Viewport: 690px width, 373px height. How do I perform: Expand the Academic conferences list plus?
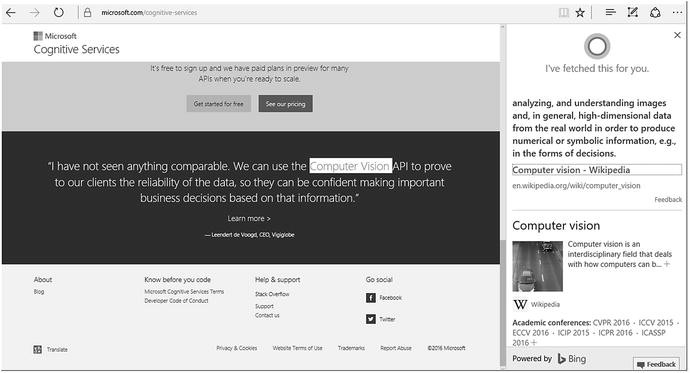click(534, 343)
